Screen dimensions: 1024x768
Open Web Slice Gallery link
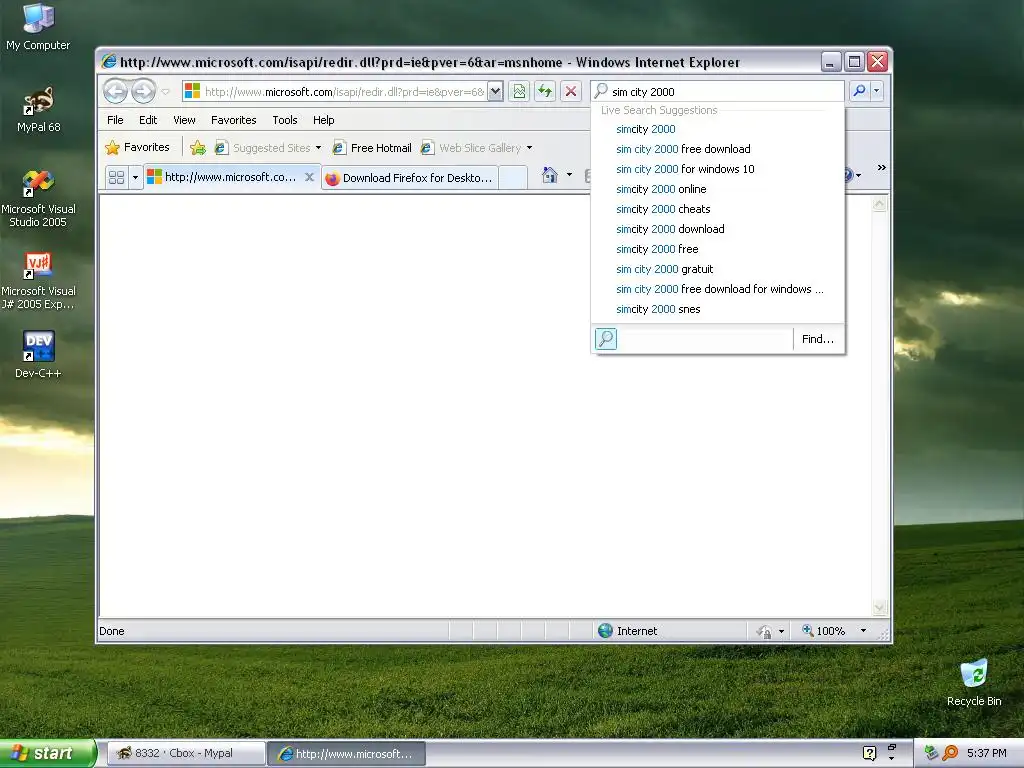[471, 148]
